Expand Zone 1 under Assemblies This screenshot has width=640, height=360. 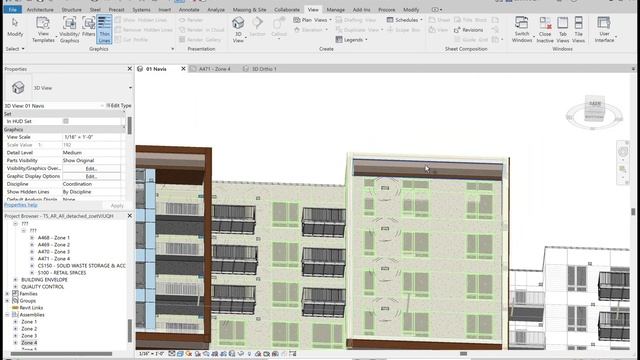pos(15,322)
